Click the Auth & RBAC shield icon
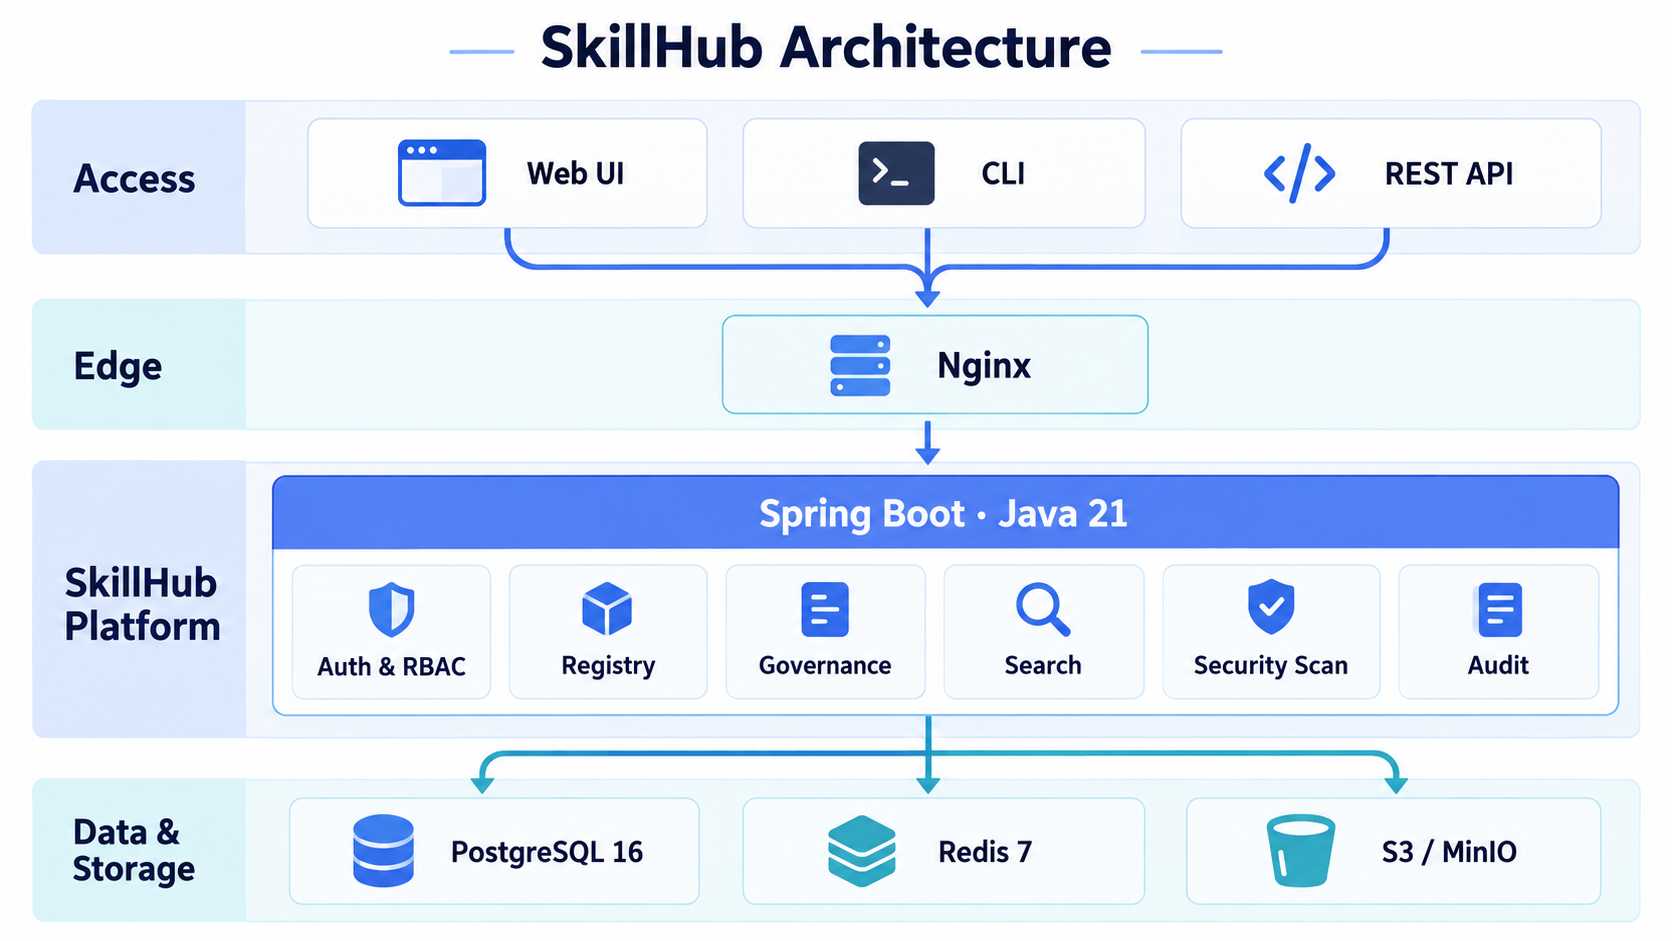The image size is (1672, 941). tap(391, 609)
